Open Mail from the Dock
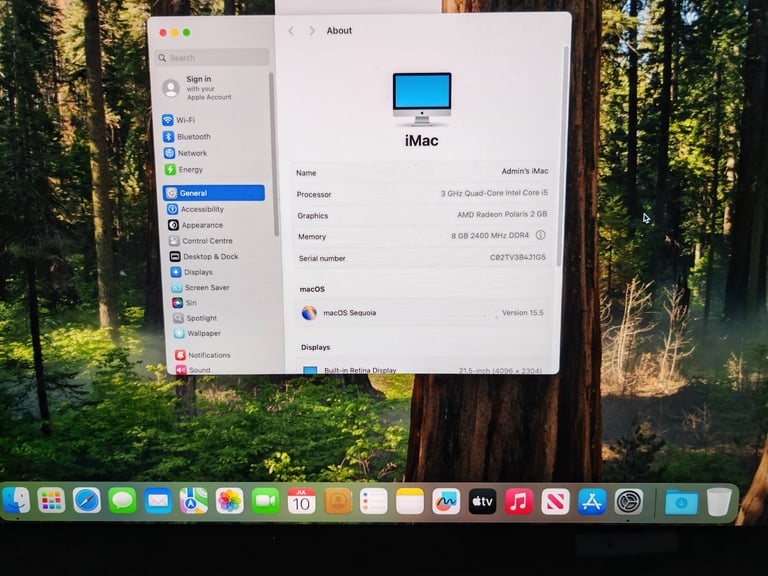This screenshot has width=768, height=576. pos(158,501)
